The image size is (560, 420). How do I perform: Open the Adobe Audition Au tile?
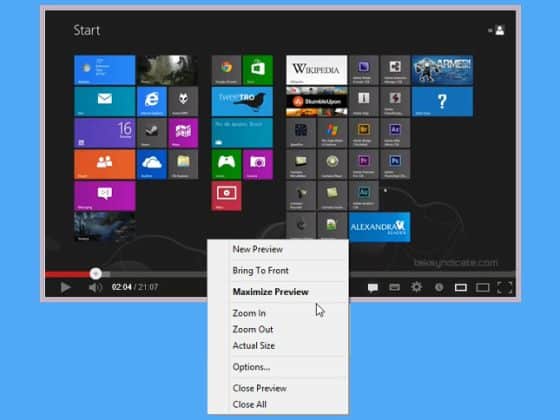click(x=364, y=196)
